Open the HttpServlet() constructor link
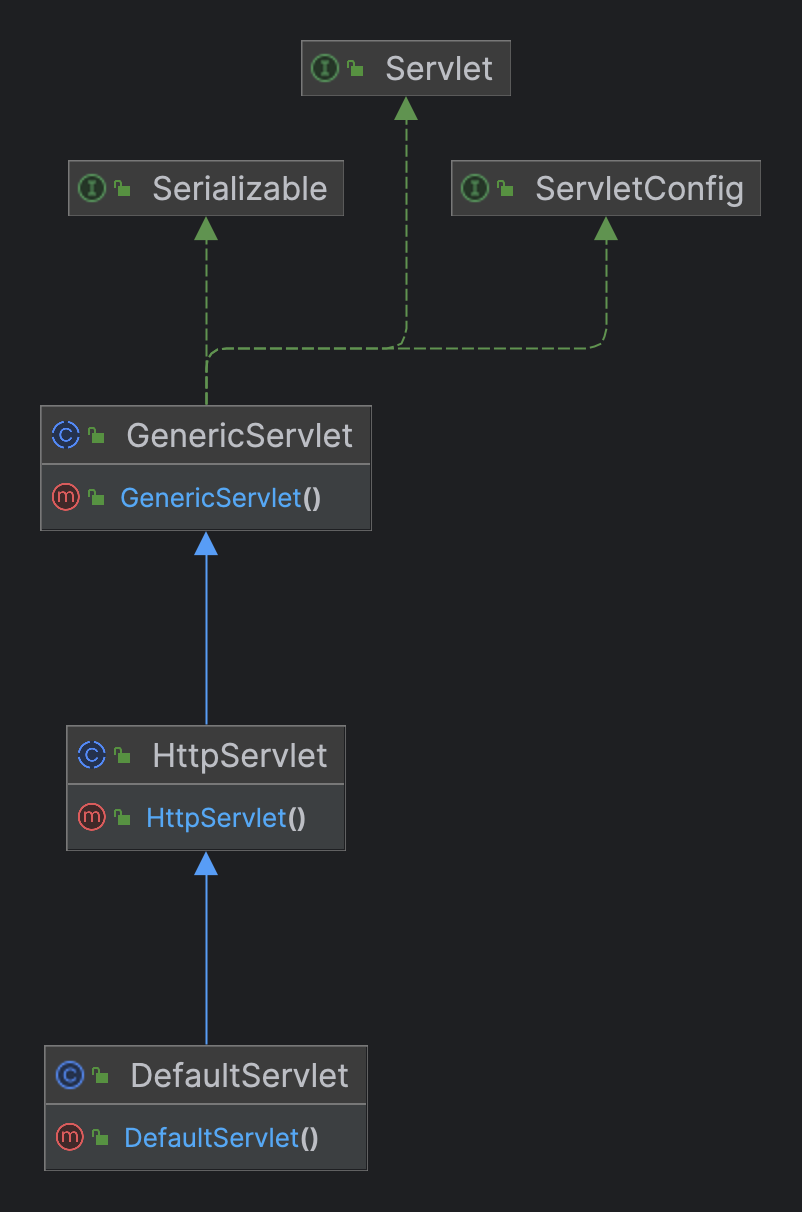 [226, 817]
